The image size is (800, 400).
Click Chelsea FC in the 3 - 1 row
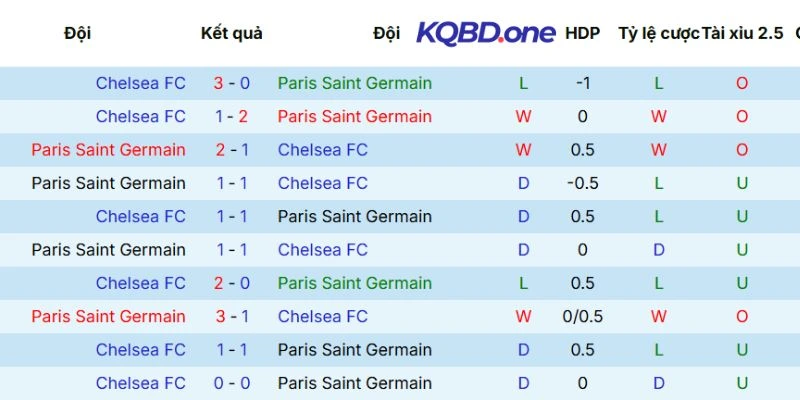pos(323,316)
